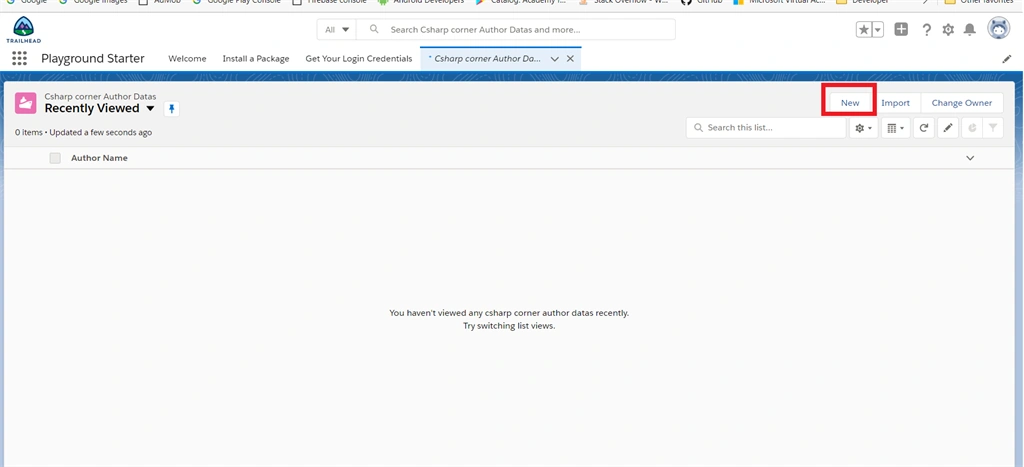Click the Playground Starter app name
1024x467 pixels.
coord(93,58)
